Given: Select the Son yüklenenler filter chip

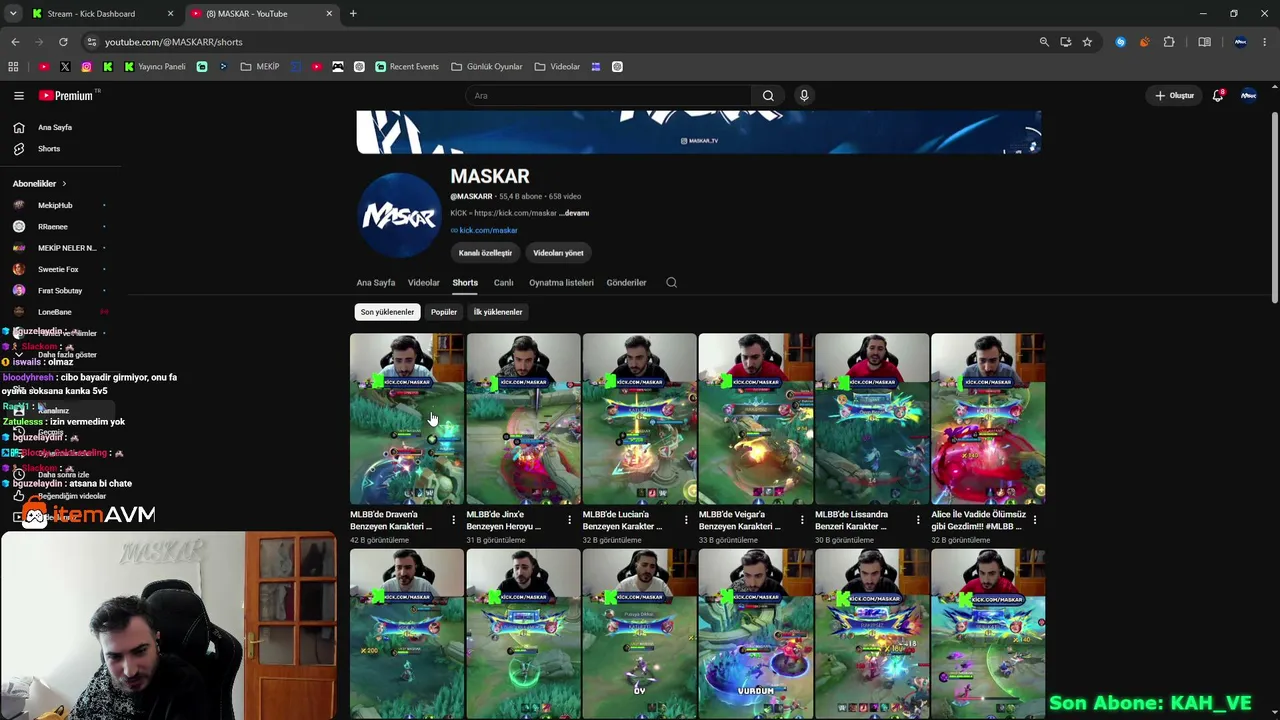Looking at the screenshot, I should 387,312.
